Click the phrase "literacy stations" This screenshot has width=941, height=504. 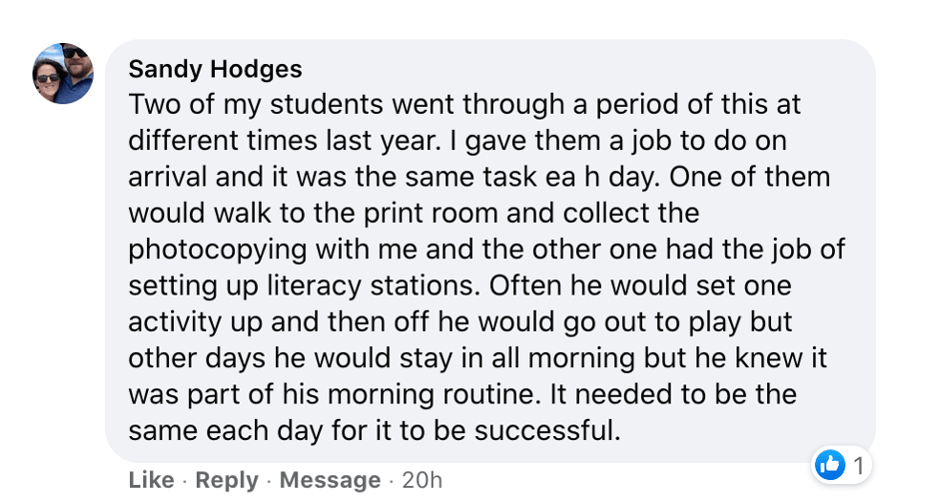385,286
